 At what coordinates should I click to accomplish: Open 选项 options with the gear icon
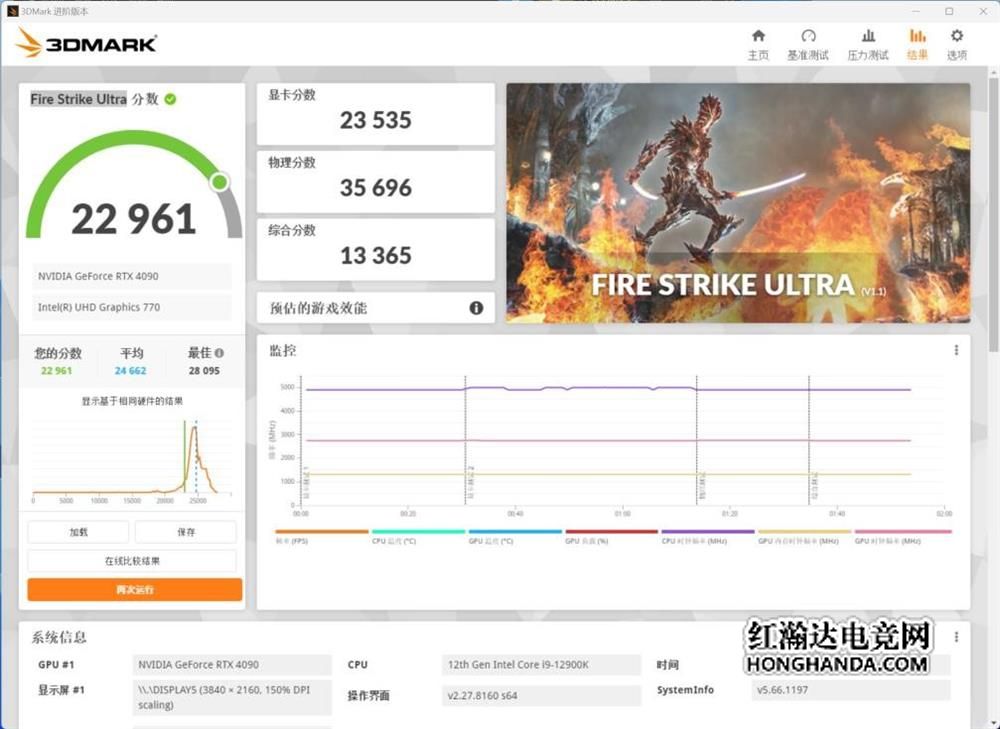[x=957, y=45]
